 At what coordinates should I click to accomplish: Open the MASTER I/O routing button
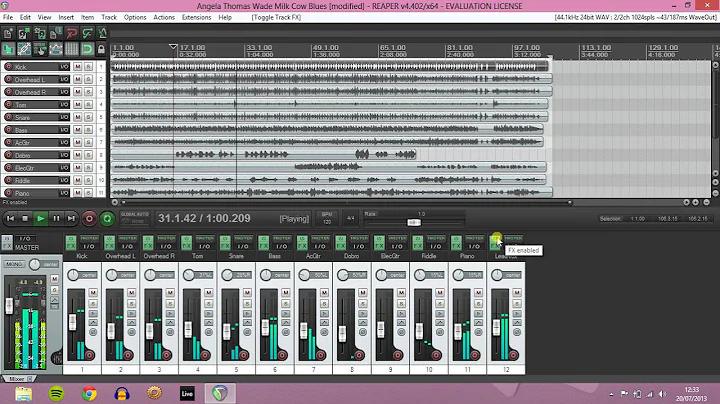coord(25,239)
